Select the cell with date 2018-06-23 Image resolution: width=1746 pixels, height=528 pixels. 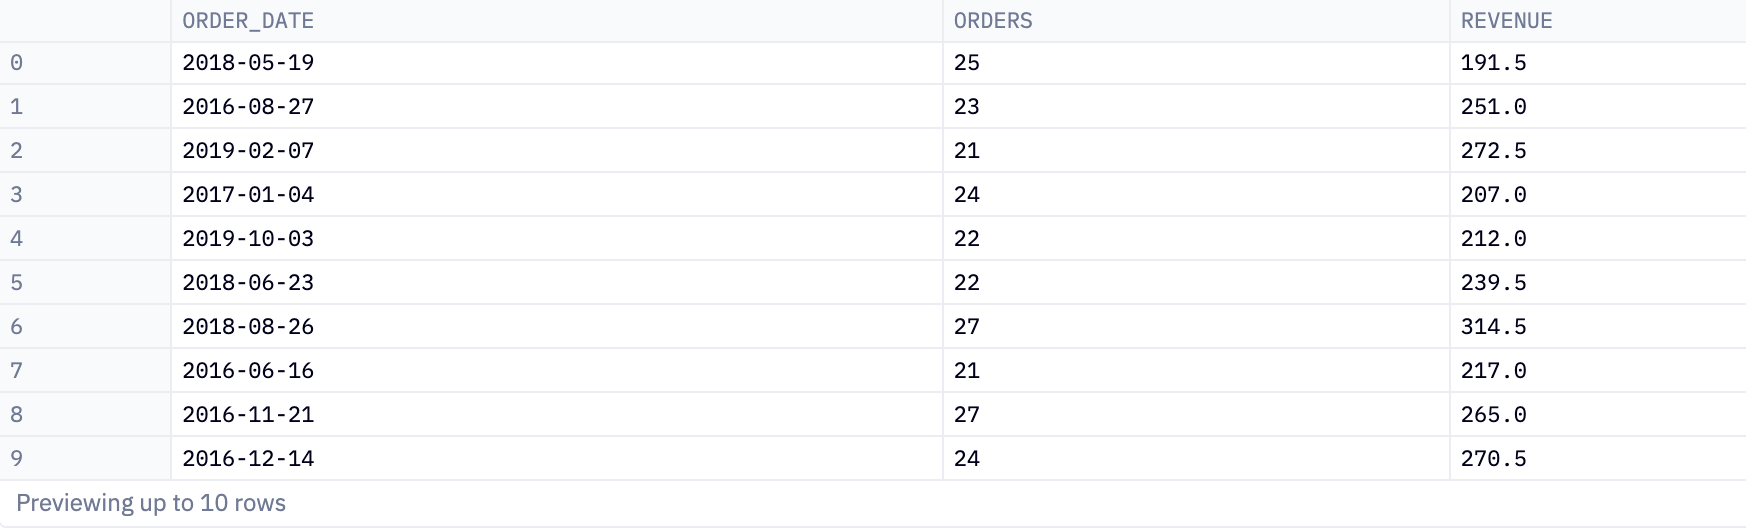click(x=556, y=283)
